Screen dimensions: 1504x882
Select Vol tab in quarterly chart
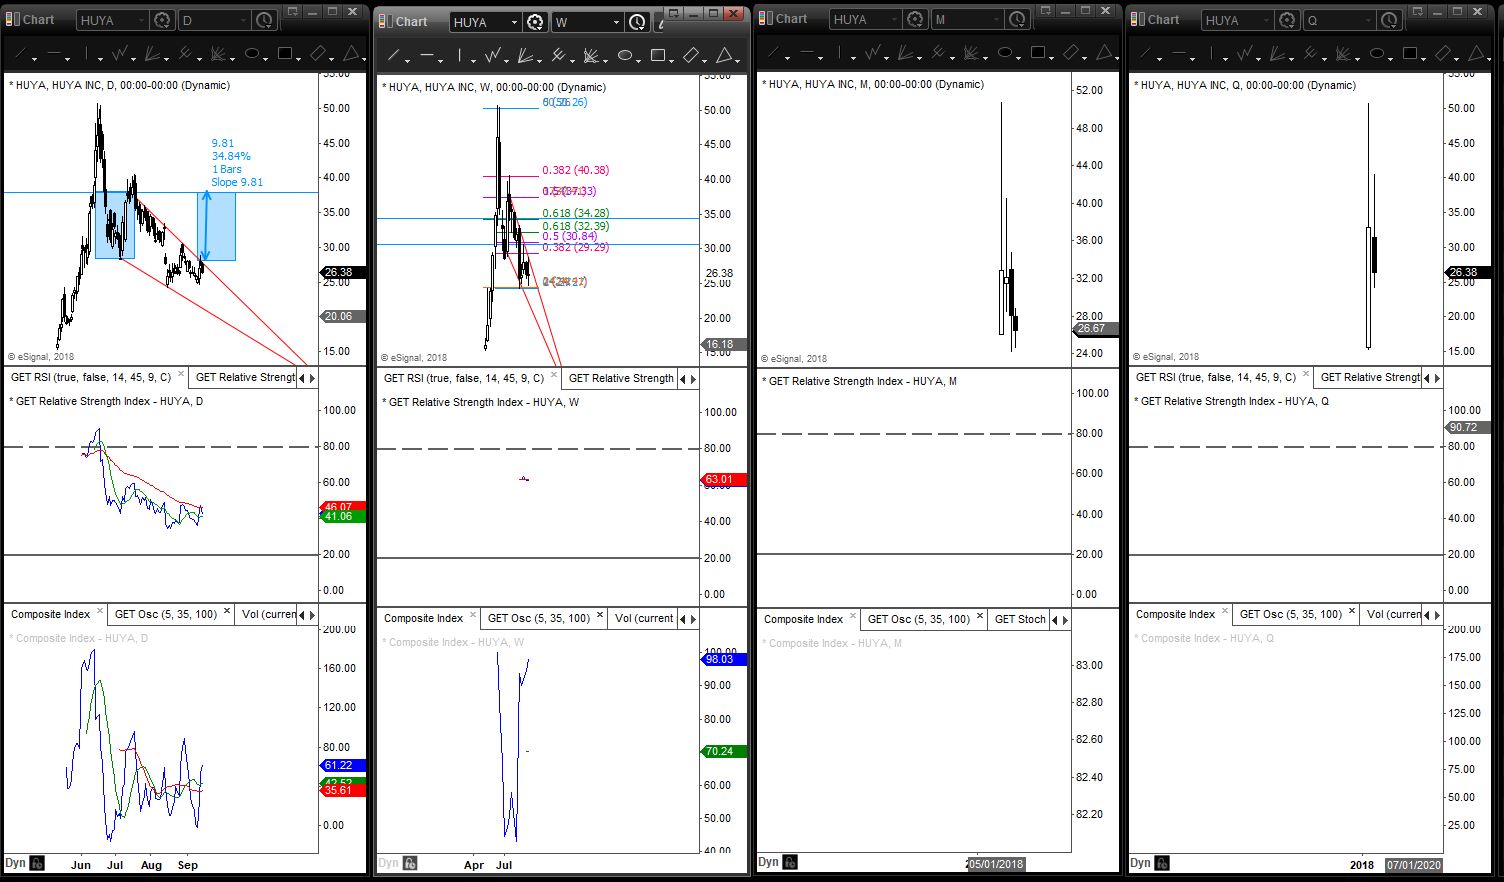[x=1393, y=614]
